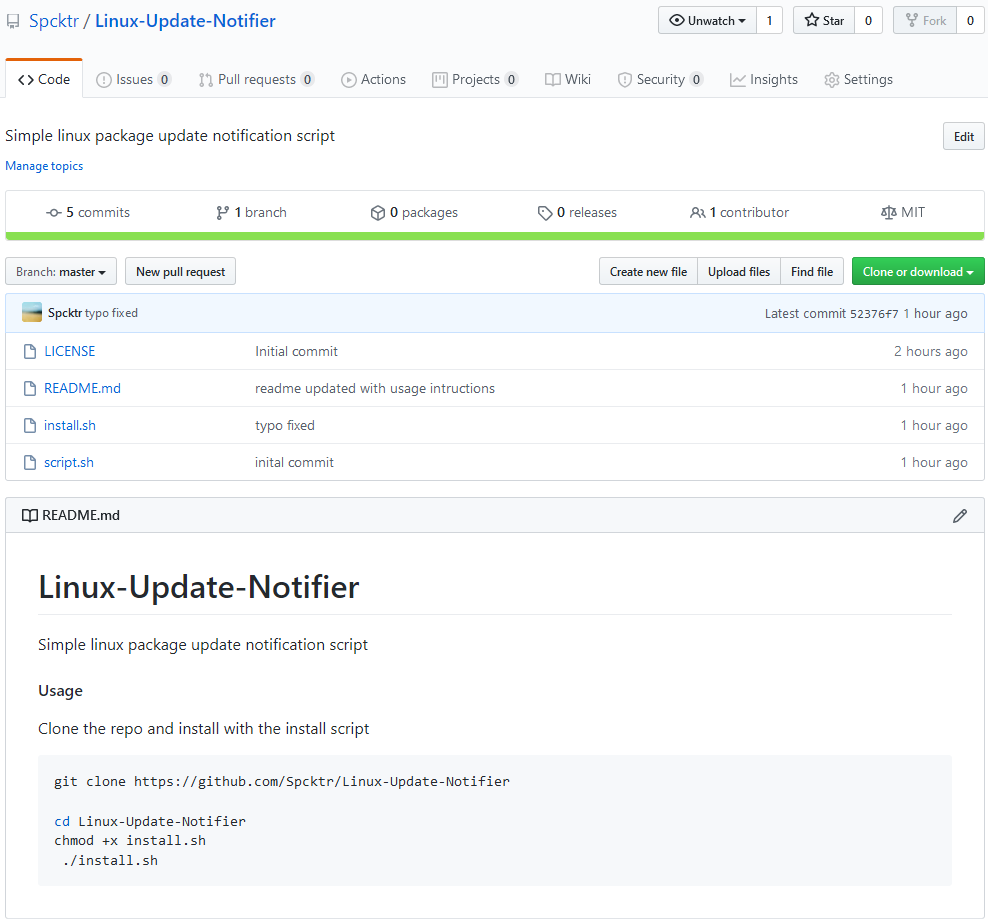The height and width of the screenshot is (919, 988).
Task: Open Linux-Update-Notifier repository title link
Action: [185, 21]
